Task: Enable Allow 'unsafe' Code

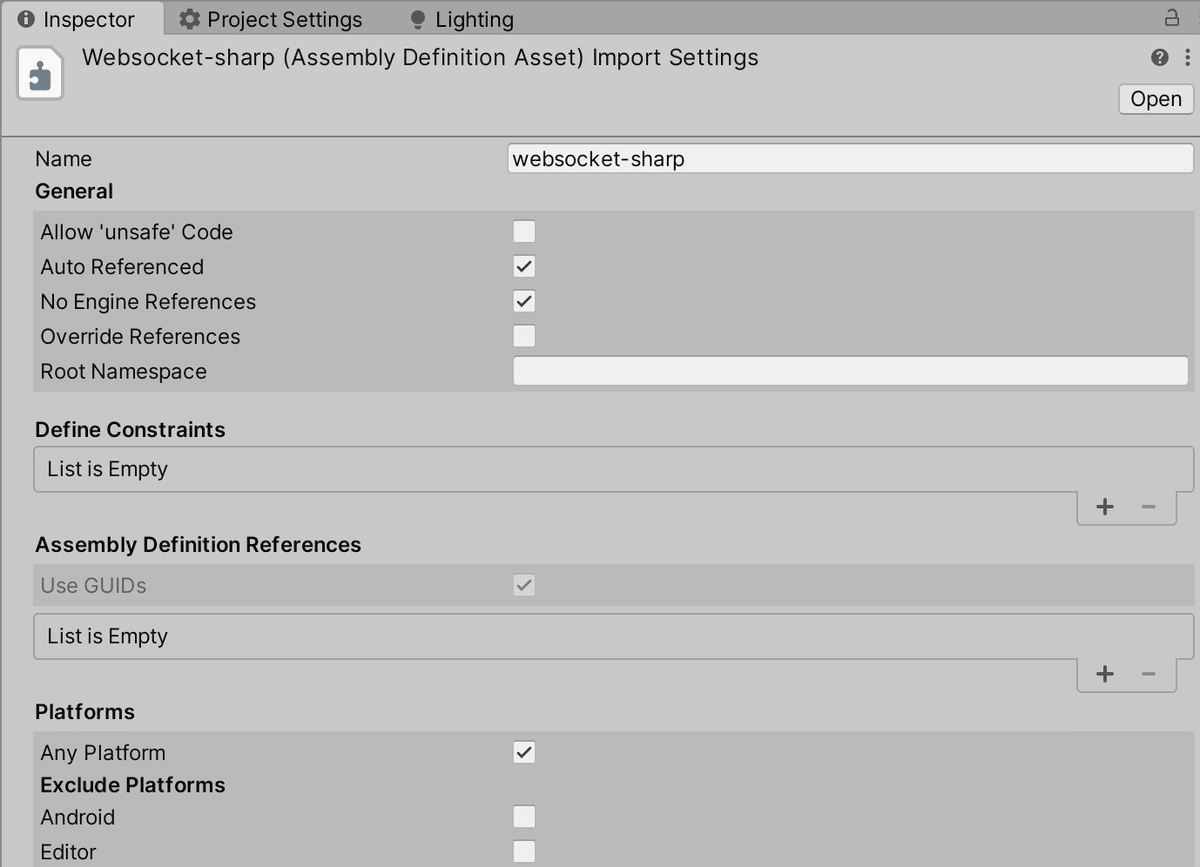Action: [524, 231]
